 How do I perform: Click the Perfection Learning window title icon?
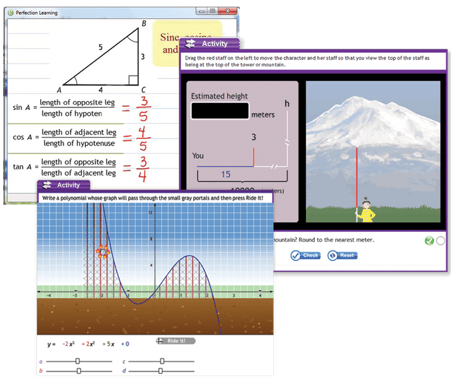(x=10, y=13)
